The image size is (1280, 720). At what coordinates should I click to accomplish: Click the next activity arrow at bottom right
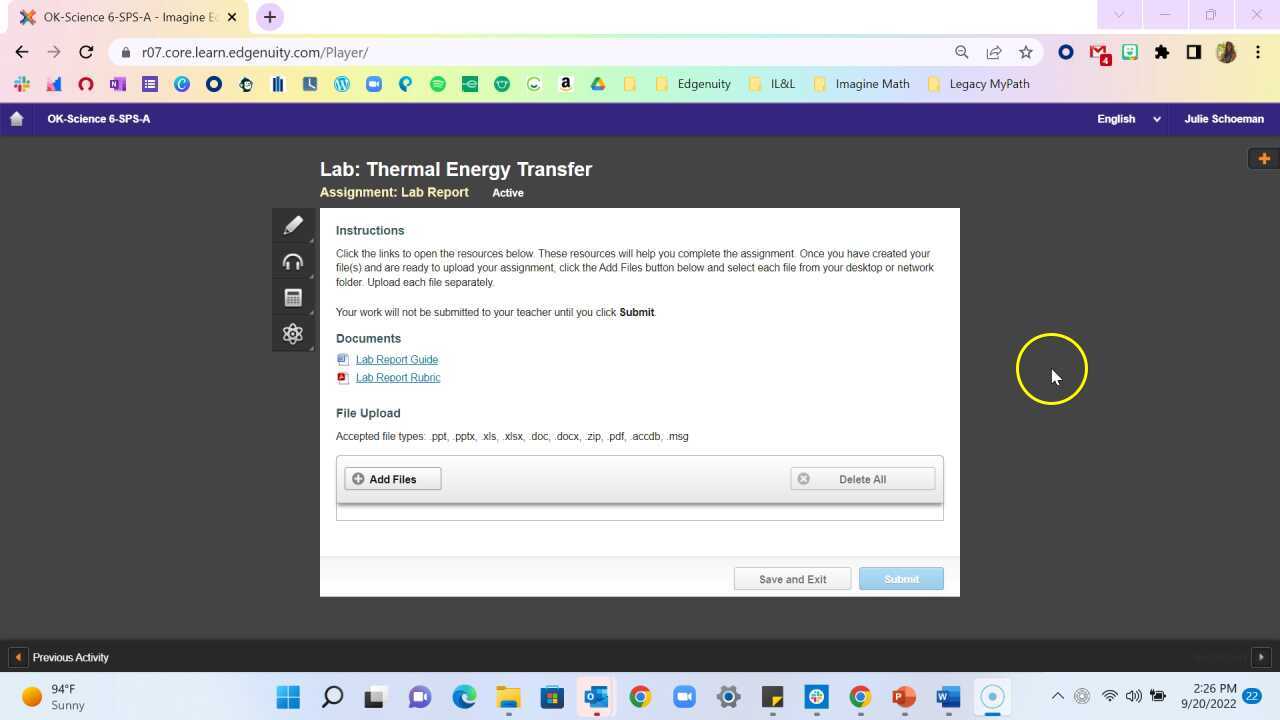1261,657
